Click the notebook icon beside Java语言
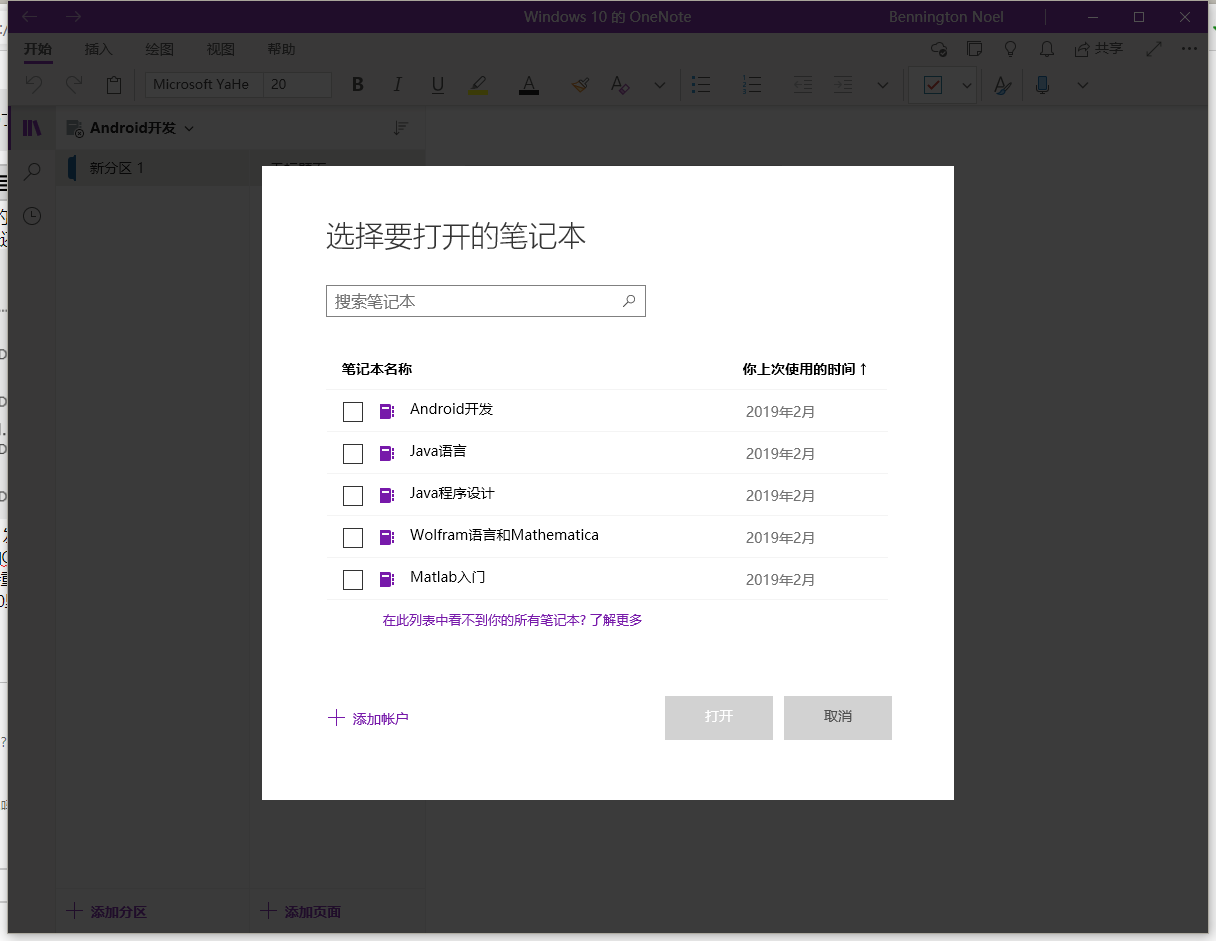This screenshot has width=1216, height=941. pyautogui.click(x=387, y=453)
